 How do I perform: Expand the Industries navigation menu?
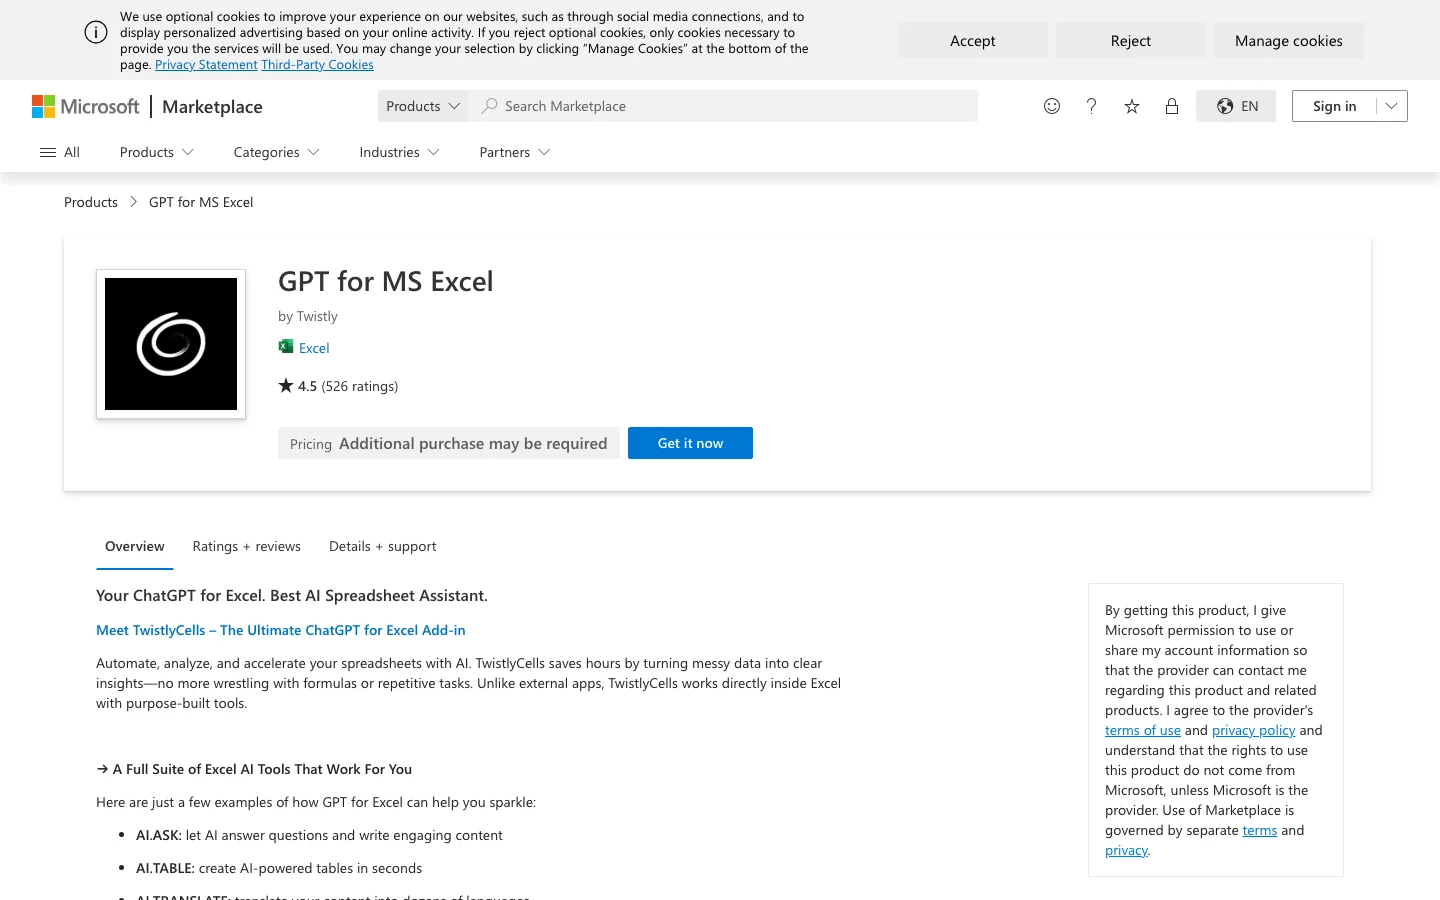click(x=400, y=152)
